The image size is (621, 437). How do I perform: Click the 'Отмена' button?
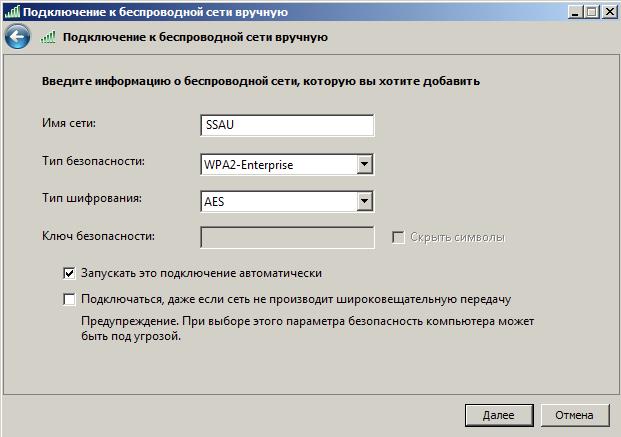tap(575, 415)
